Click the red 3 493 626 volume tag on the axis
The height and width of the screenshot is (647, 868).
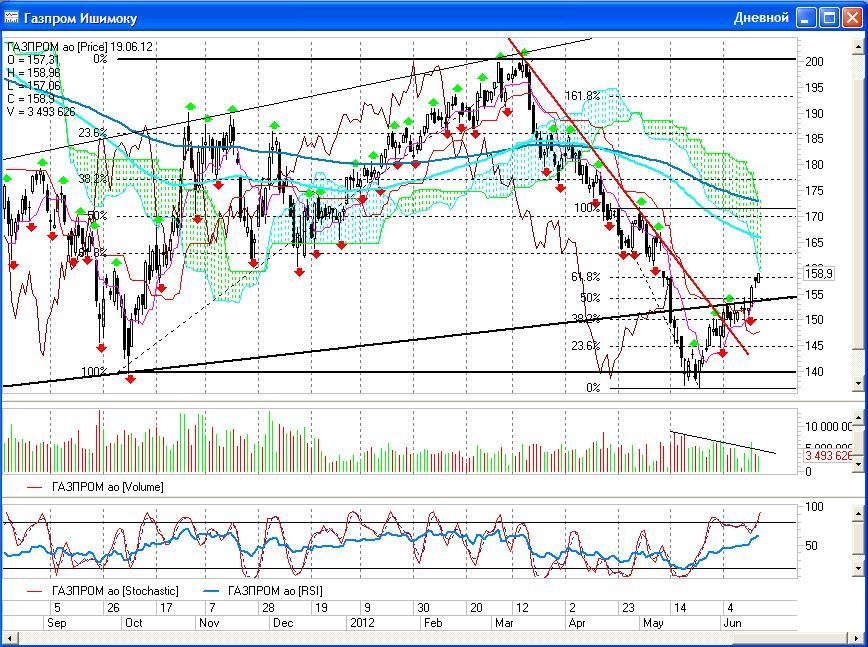point(829,456)
